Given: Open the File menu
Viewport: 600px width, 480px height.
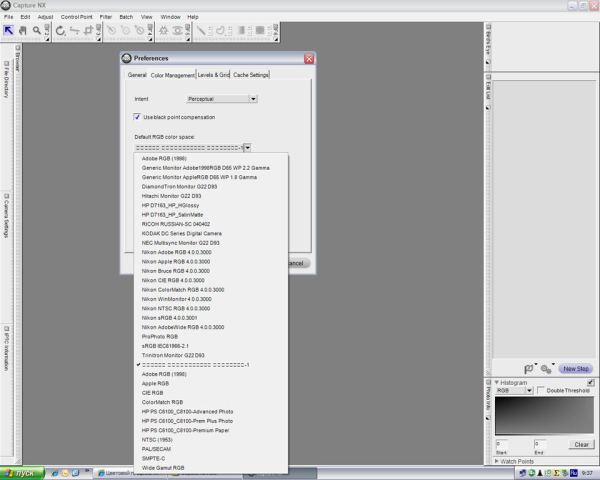Looking at the screenshot, I should tap(8, 17).
